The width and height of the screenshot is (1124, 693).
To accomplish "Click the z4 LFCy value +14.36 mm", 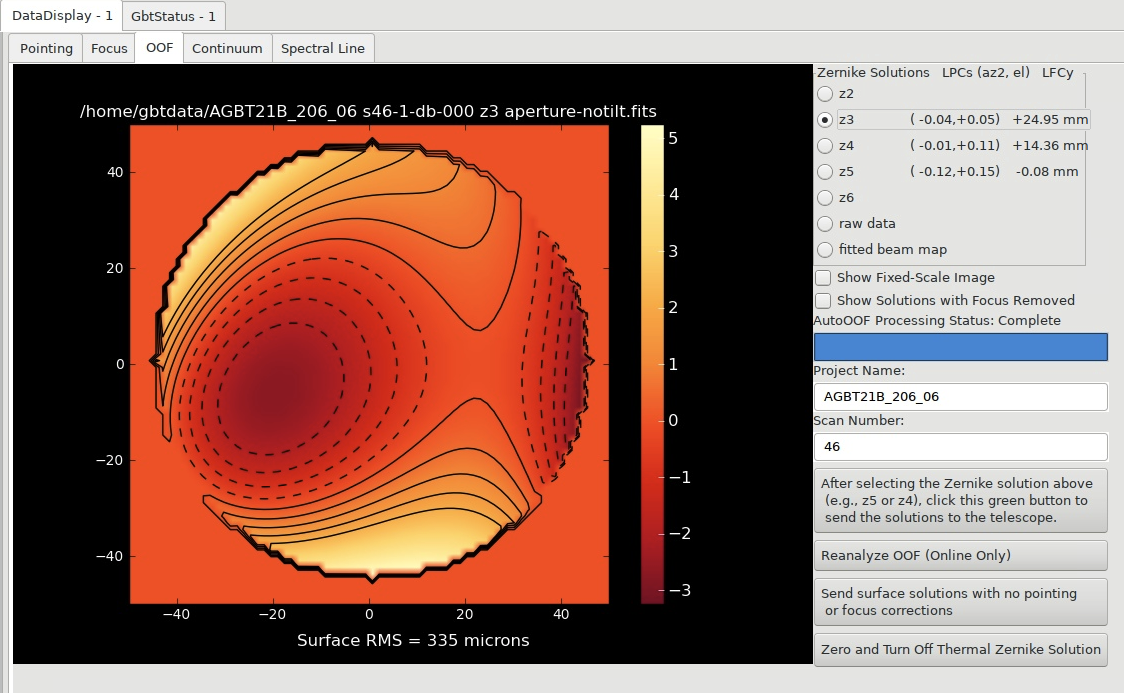I will 1050,145.
